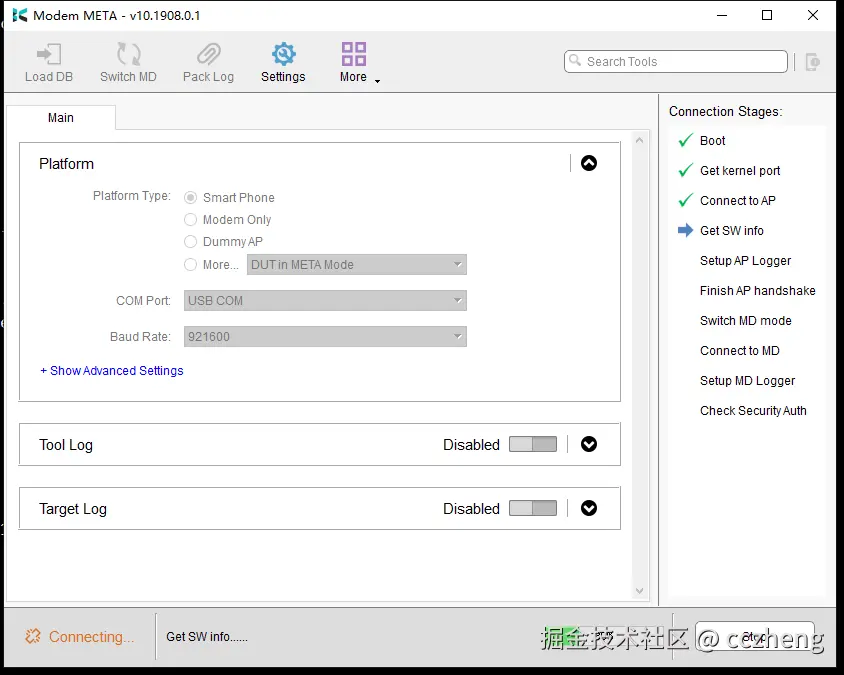Switch to the Main tab
The height and width of the screenshot is (675, 844).
pyautogui.click(x=61, y=118)
